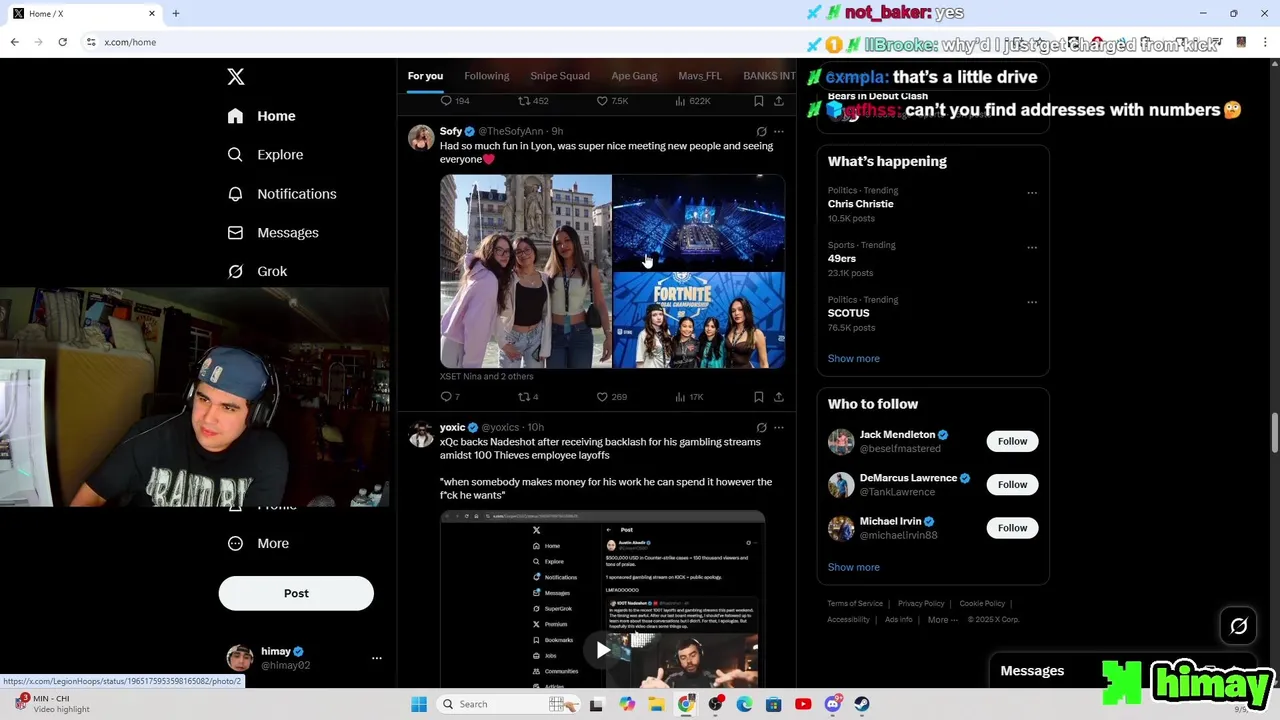This screenshot has width=1280, height=720.
Task: Follow DeMarcus Lawrence
Action: pos(1012,485)
